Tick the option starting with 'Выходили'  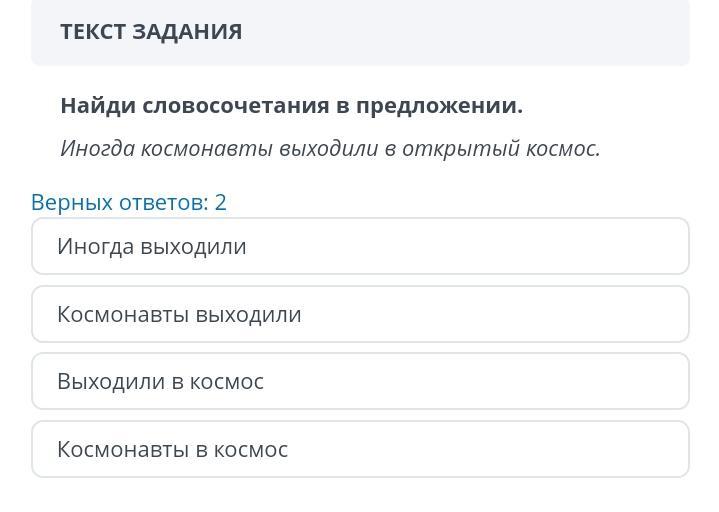point(360,381)
